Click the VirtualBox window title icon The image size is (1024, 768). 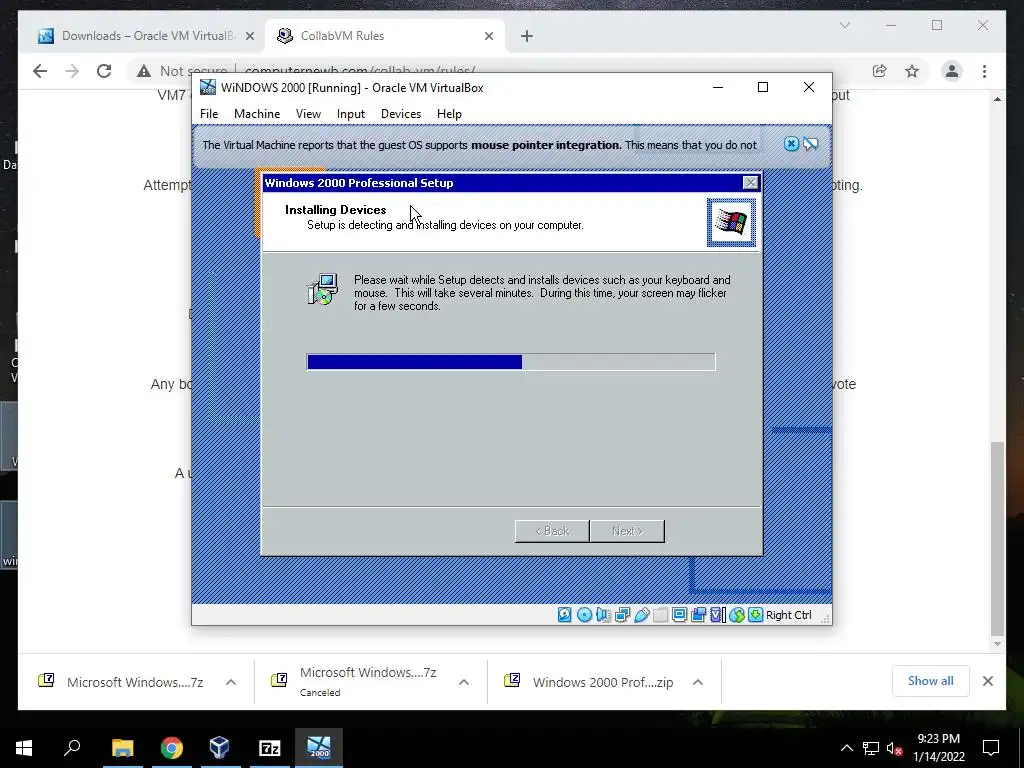click(208, 88)
